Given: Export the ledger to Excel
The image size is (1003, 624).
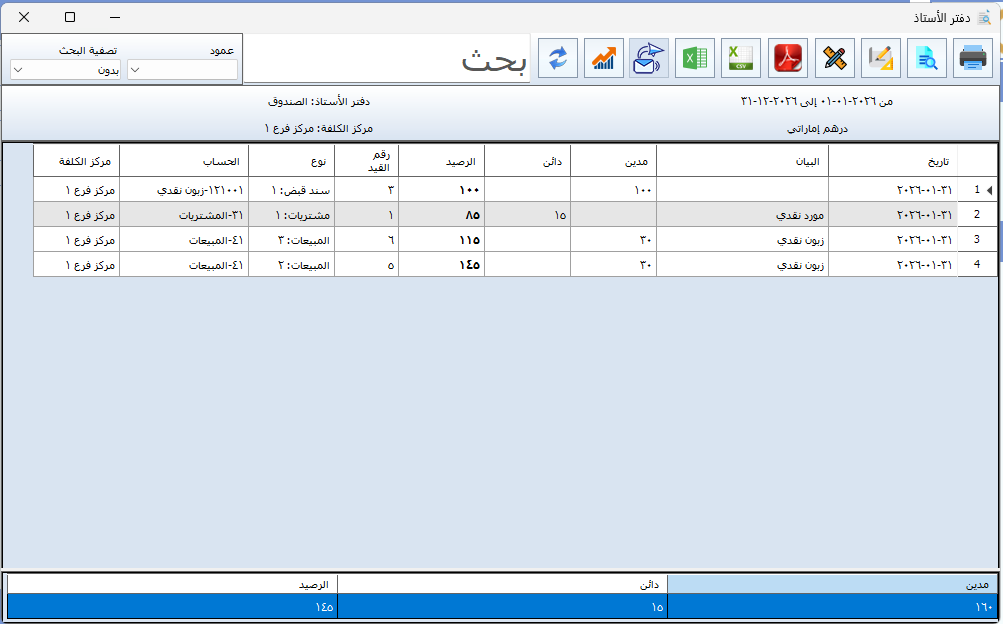Looking at the screenshot, I should point(695,58).
